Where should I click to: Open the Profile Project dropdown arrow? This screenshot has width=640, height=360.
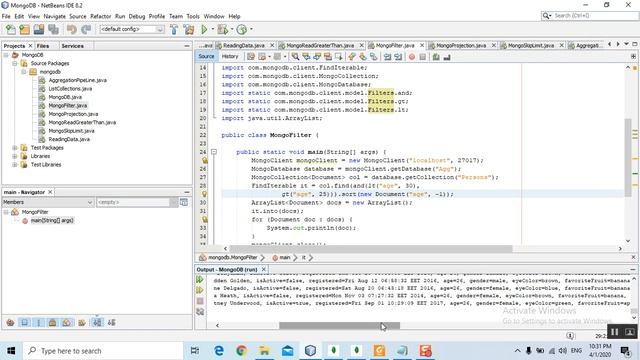click(x=251, y=29)
